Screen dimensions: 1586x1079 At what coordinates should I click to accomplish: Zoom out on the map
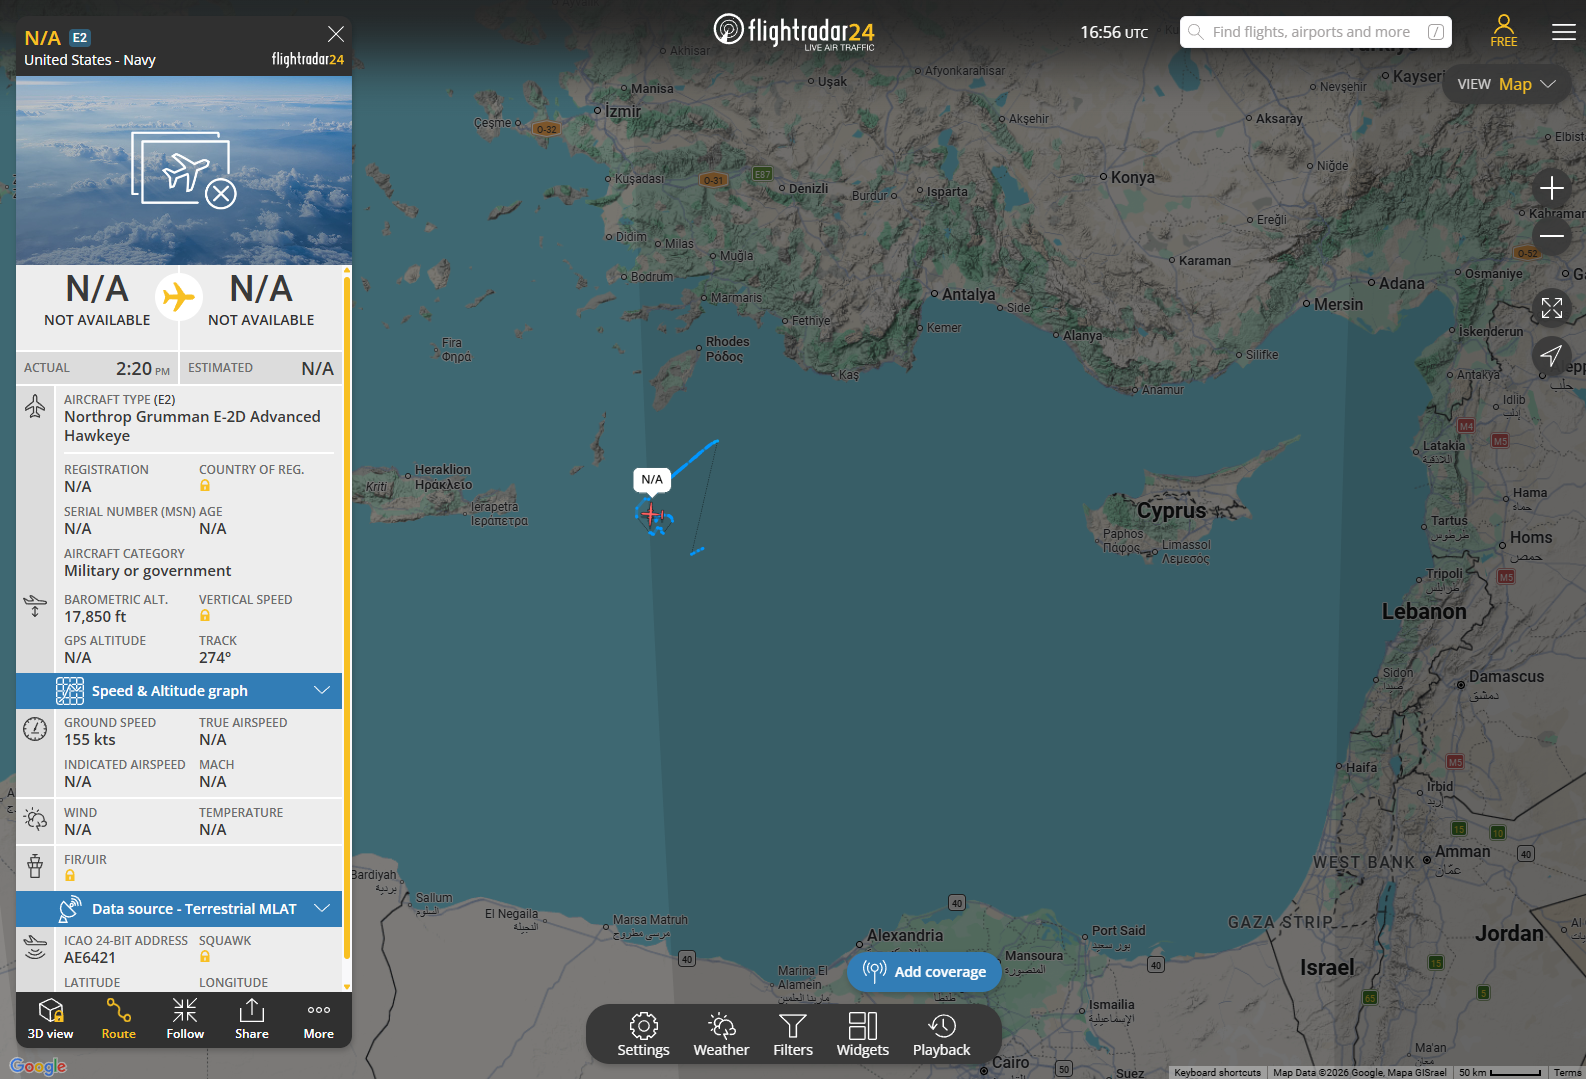(1552, 237)
